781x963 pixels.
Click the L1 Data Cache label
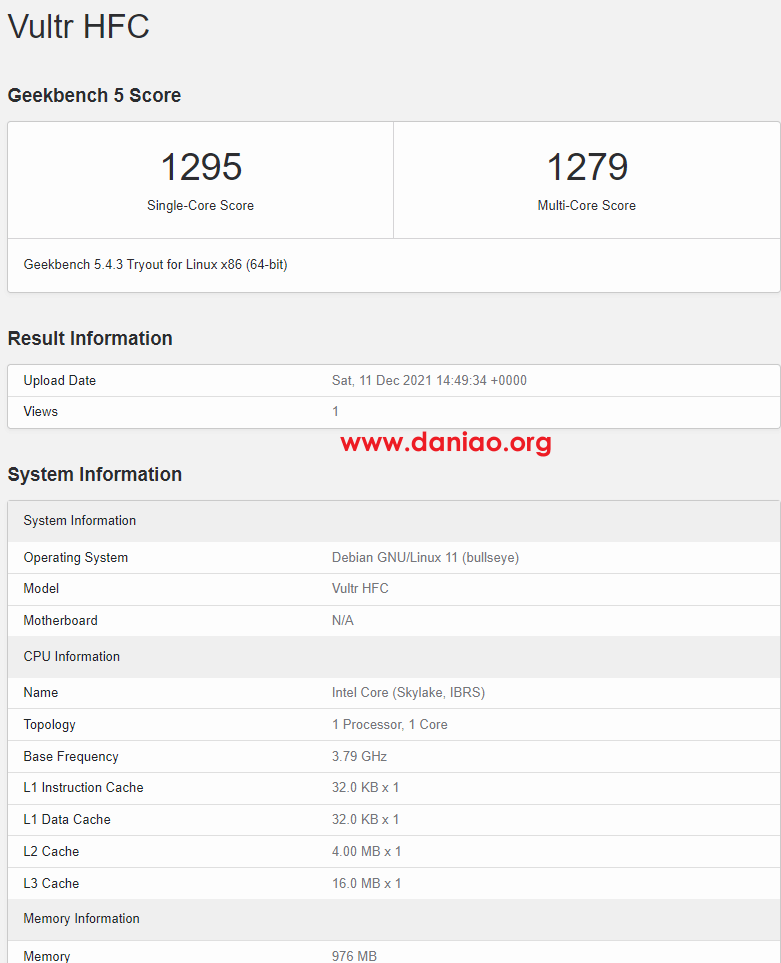click(67, 819)
